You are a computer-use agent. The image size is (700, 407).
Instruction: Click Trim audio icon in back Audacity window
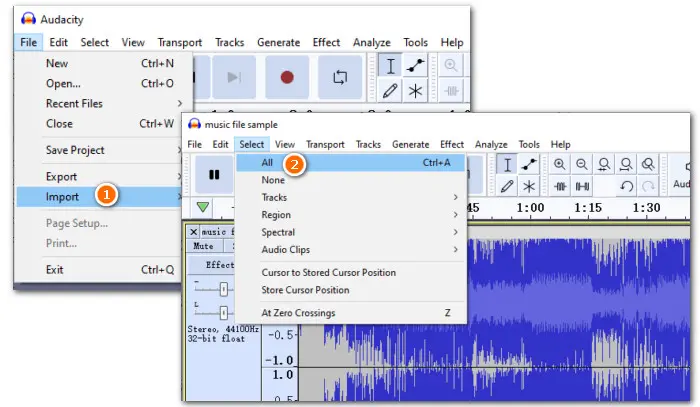(451, 91)
